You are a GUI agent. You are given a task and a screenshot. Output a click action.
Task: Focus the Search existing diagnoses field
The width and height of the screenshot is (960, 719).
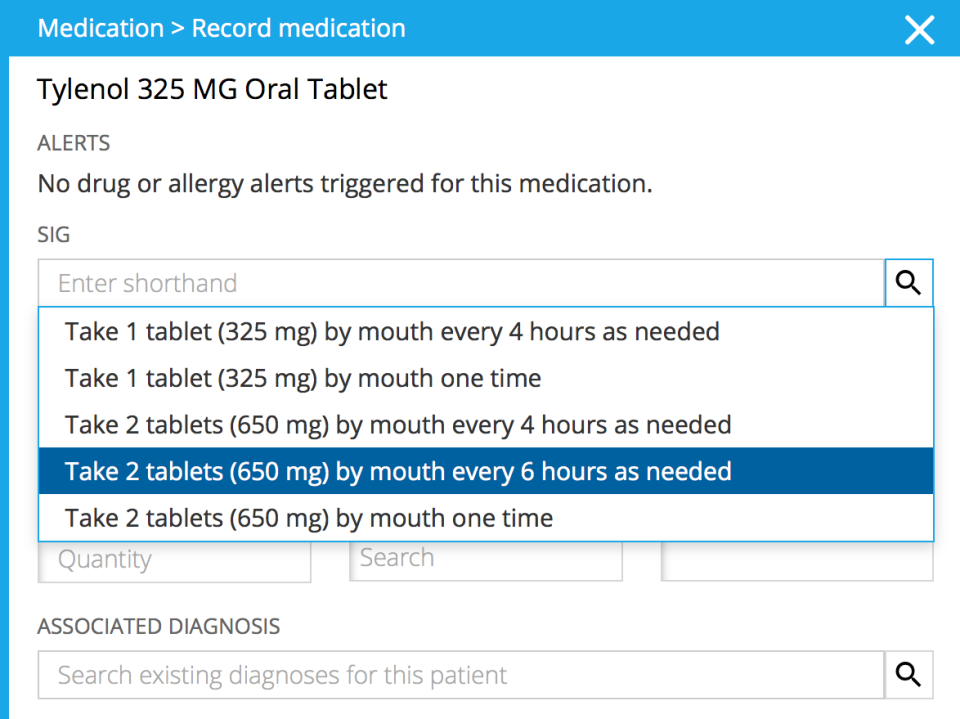click(461, 675)
